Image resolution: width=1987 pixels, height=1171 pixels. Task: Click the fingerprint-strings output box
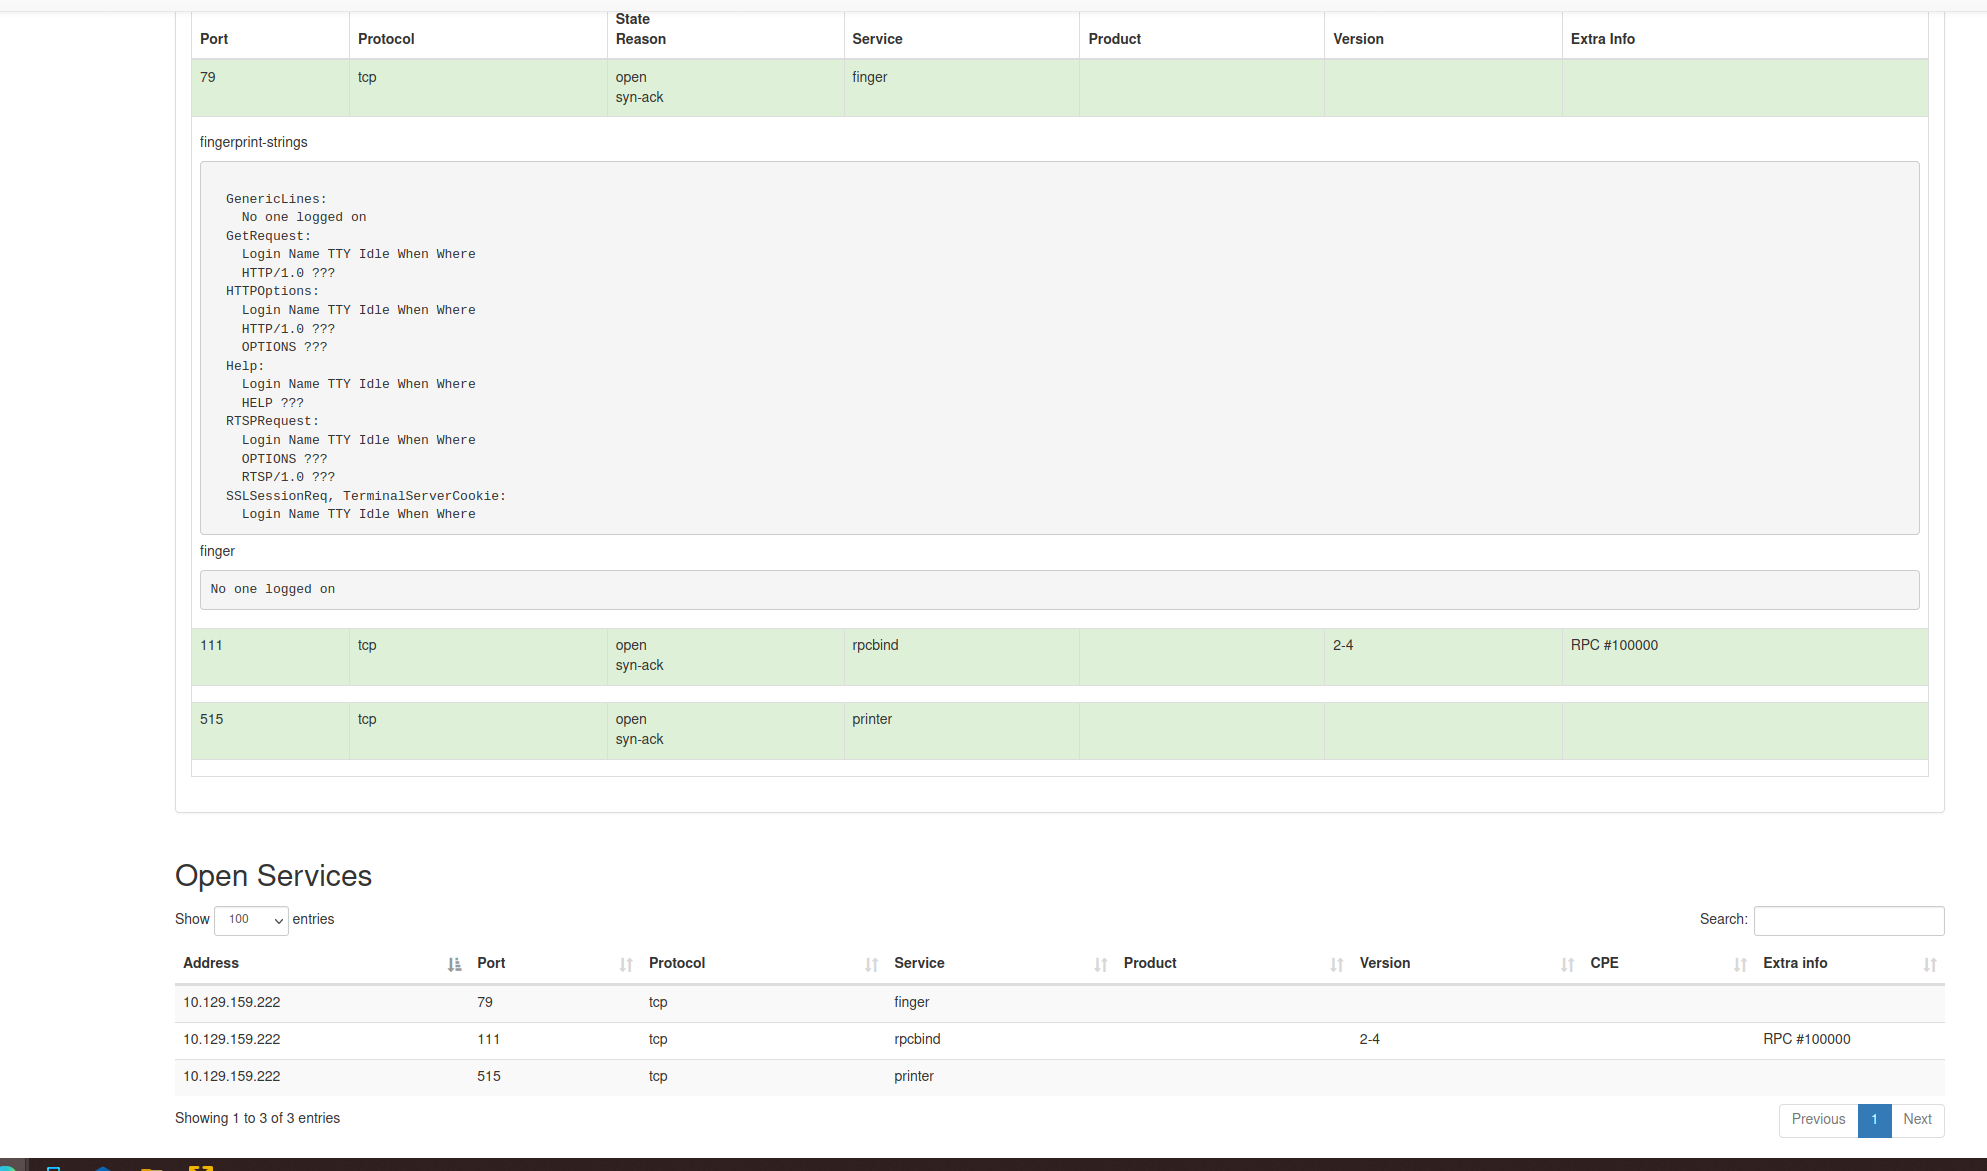point(1058,348)
